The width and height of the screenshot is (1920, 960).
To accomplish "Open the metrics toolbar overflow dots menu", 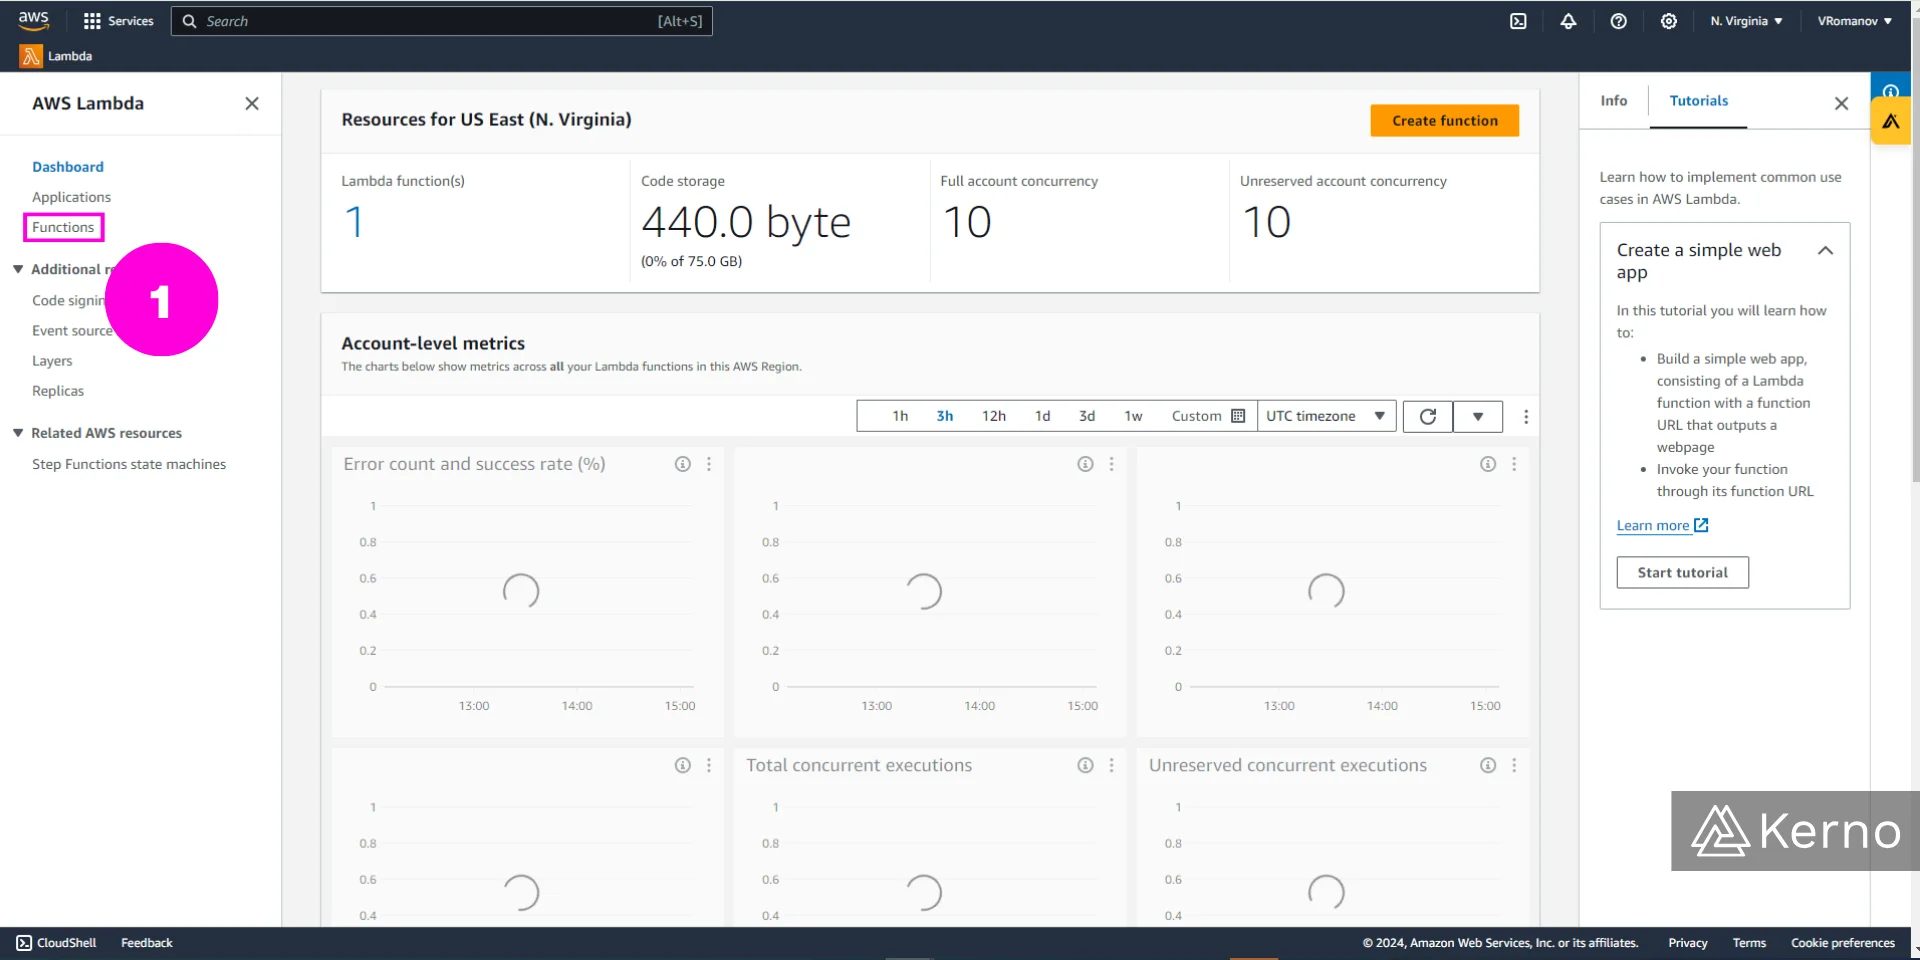I will pyautogui.click(x=1525, y=416).
